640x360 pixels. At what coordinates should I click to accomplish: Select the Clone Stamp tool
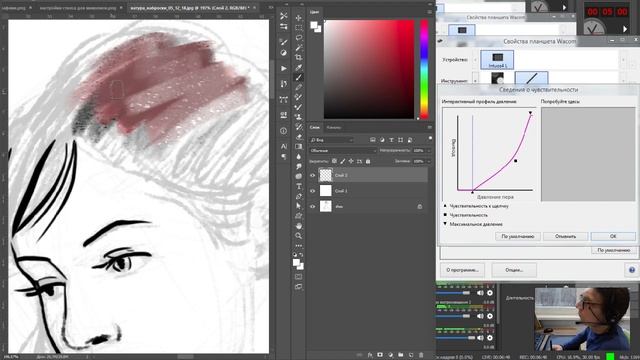[x=299, y=117]
